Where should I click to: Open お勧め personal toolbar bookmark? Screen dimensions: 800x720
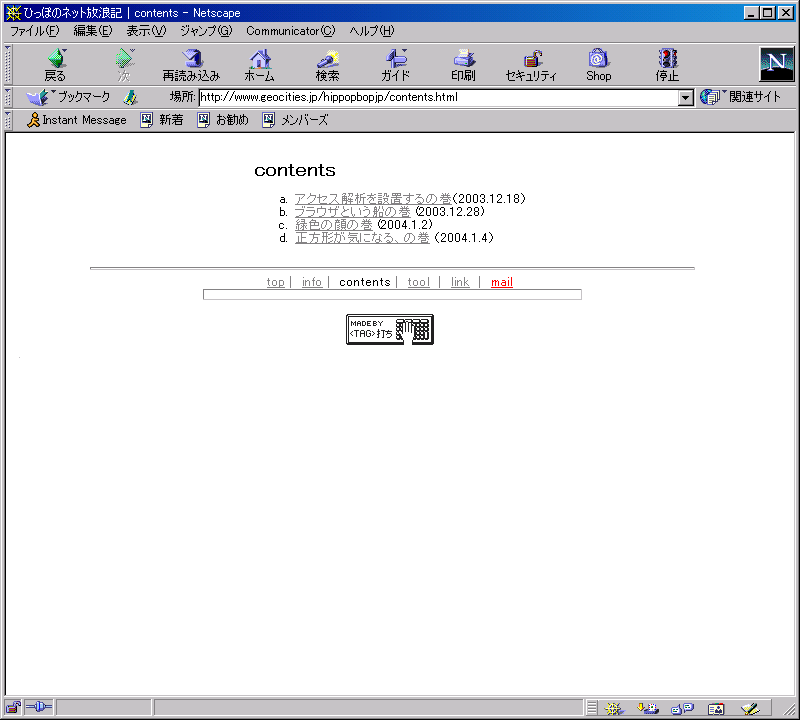[223, 120]
